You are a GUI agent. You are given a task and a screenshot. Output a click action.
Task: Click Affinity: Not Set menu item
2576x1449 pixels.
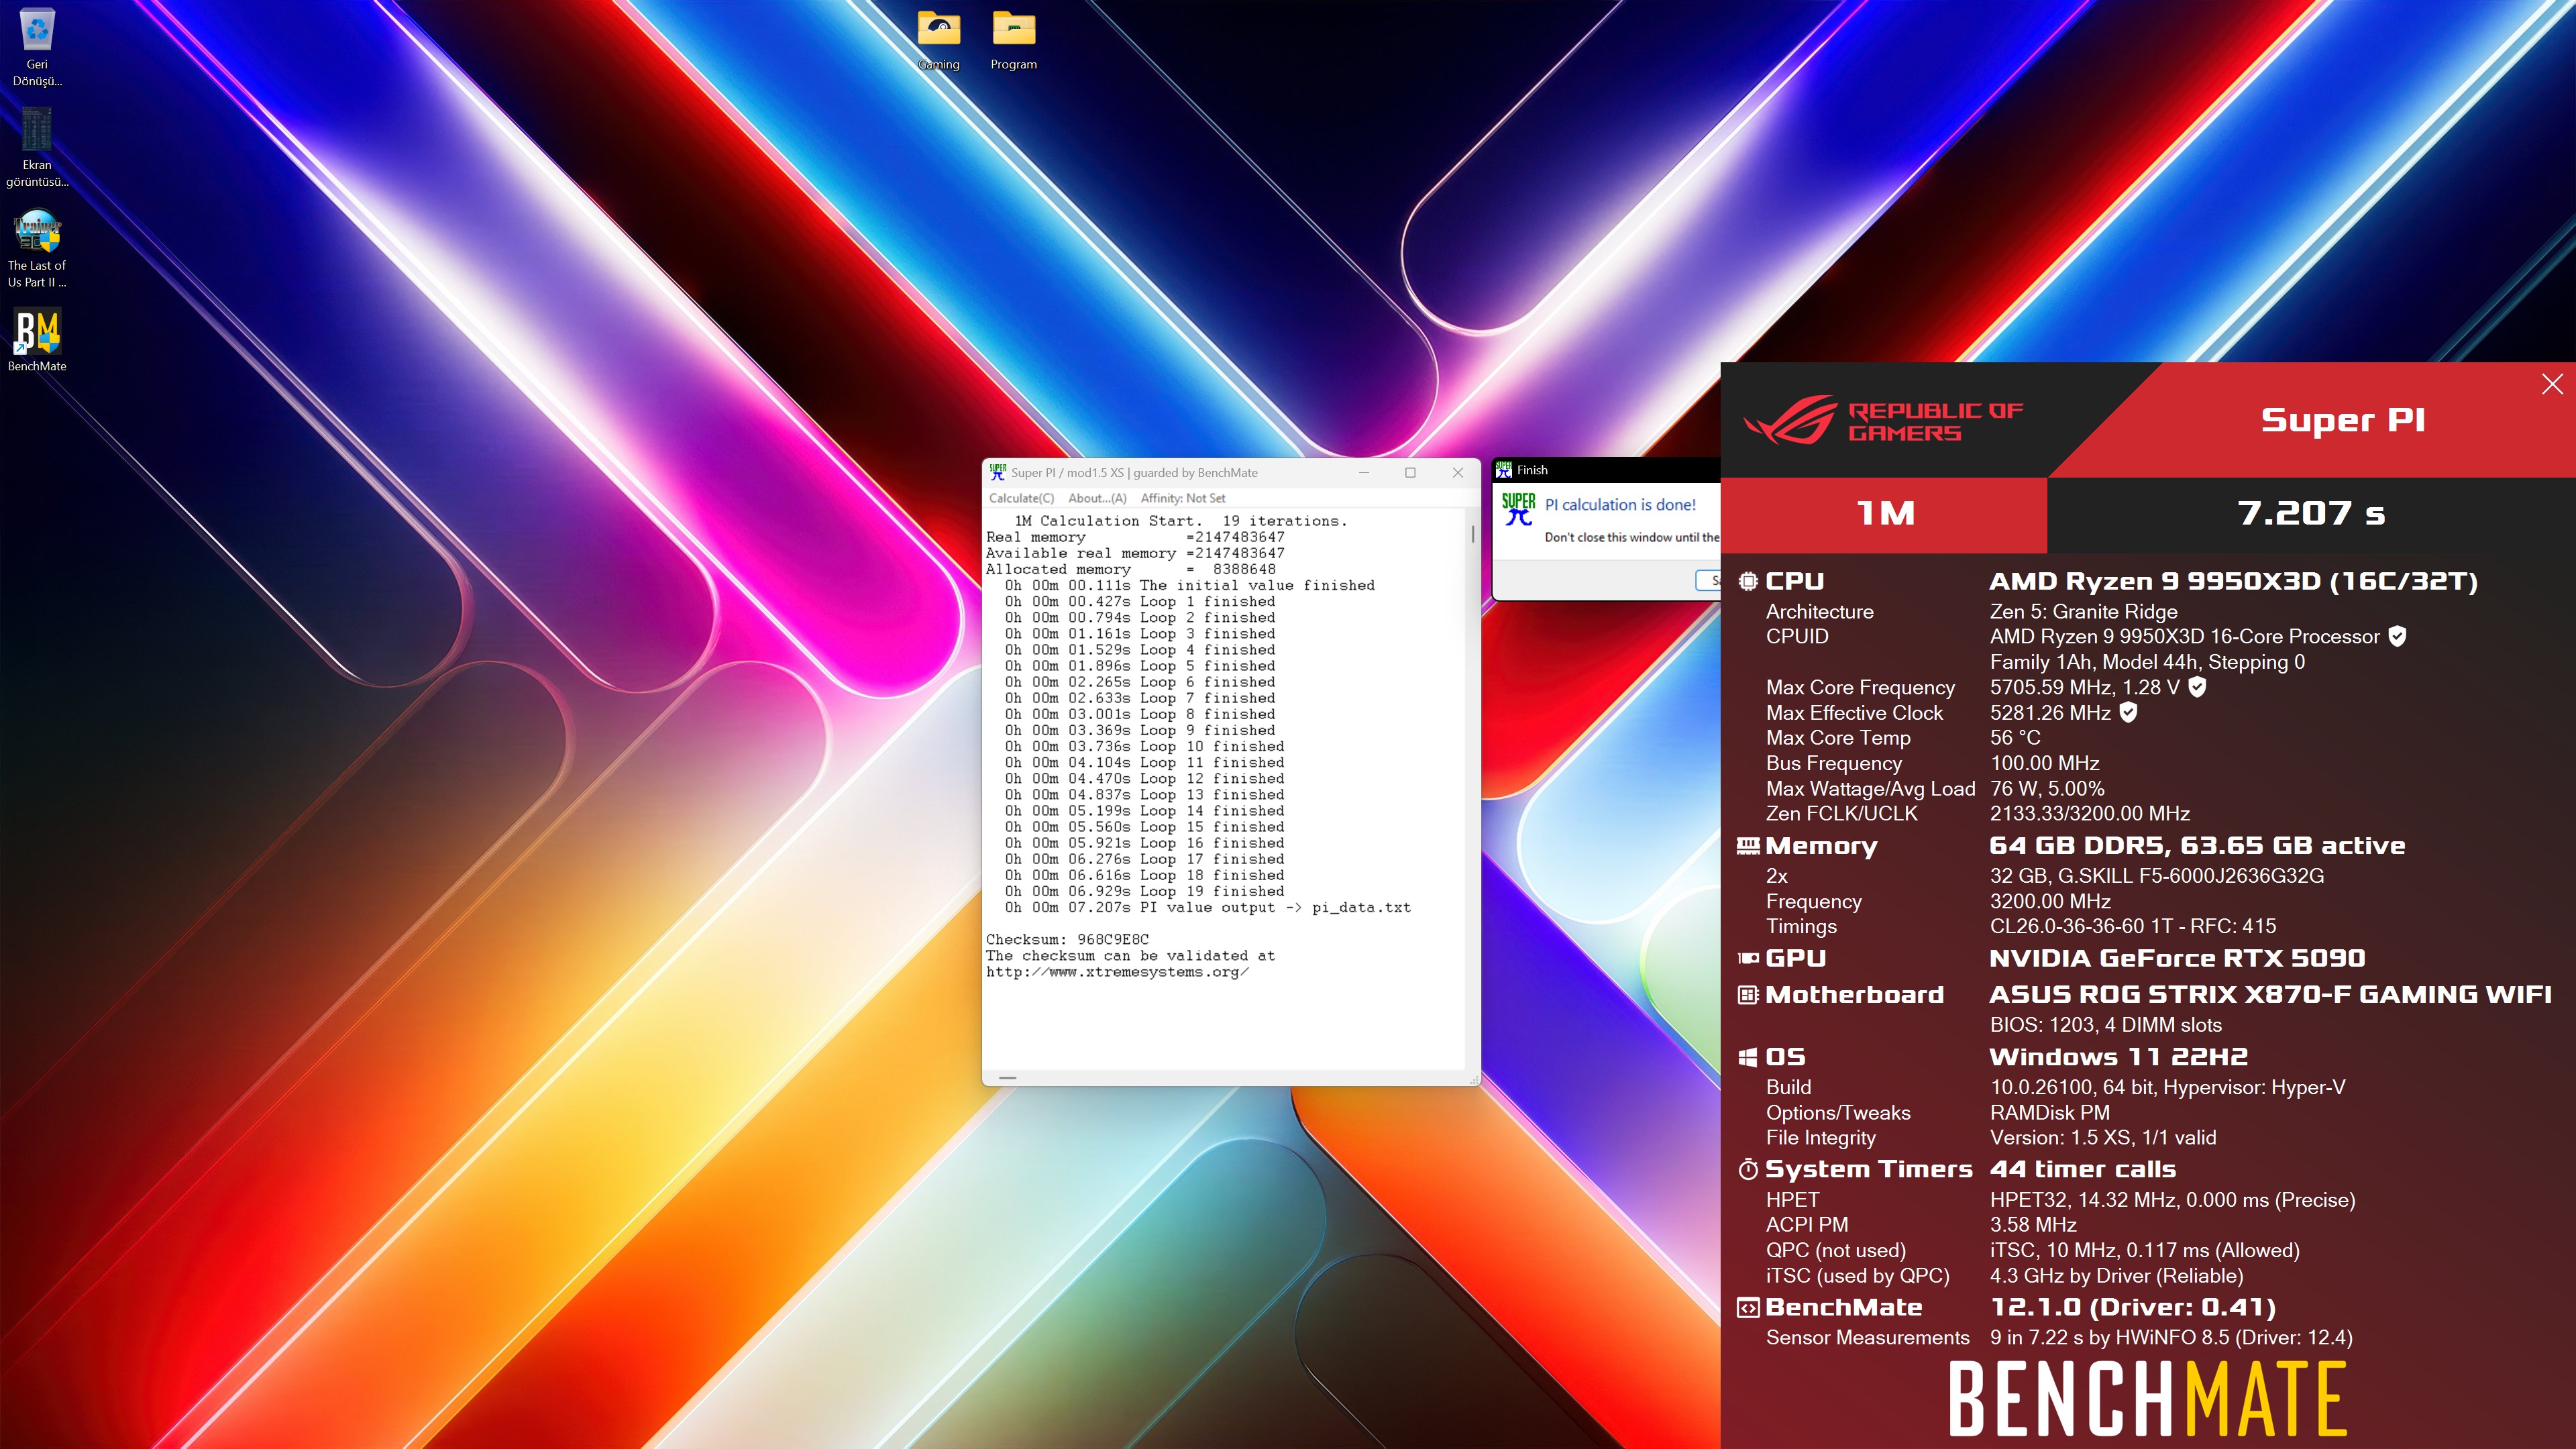(1182, 498)
